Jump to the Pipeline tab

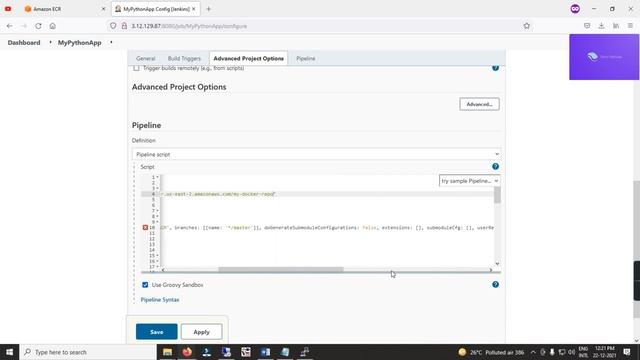tap(306, 58)
